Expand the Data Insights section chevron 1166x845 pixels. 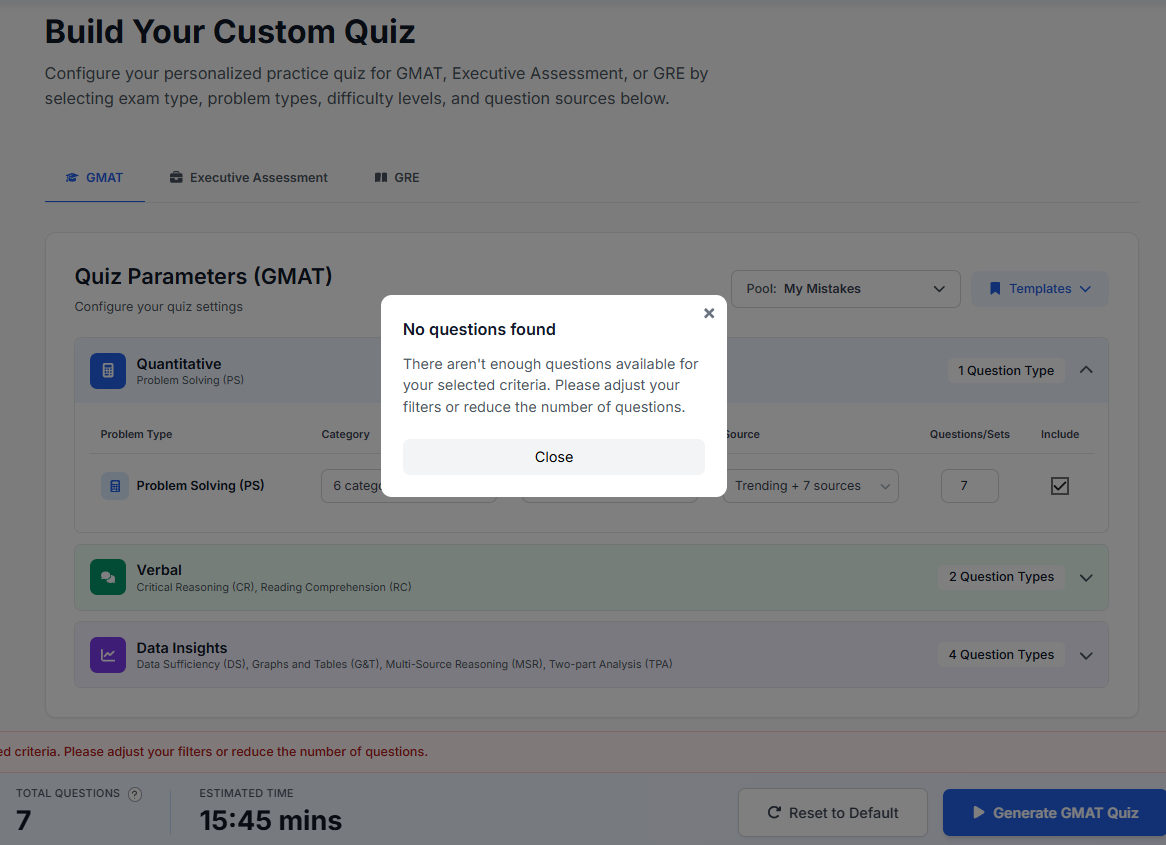1087,655
